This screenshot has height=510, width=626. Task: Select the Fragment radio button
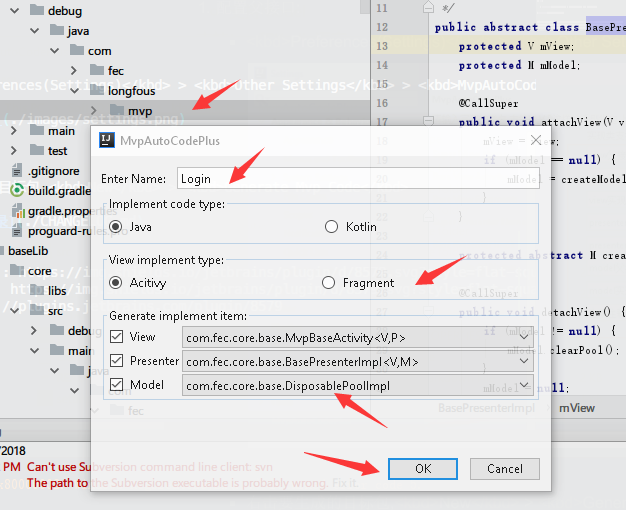click(328, 283)
